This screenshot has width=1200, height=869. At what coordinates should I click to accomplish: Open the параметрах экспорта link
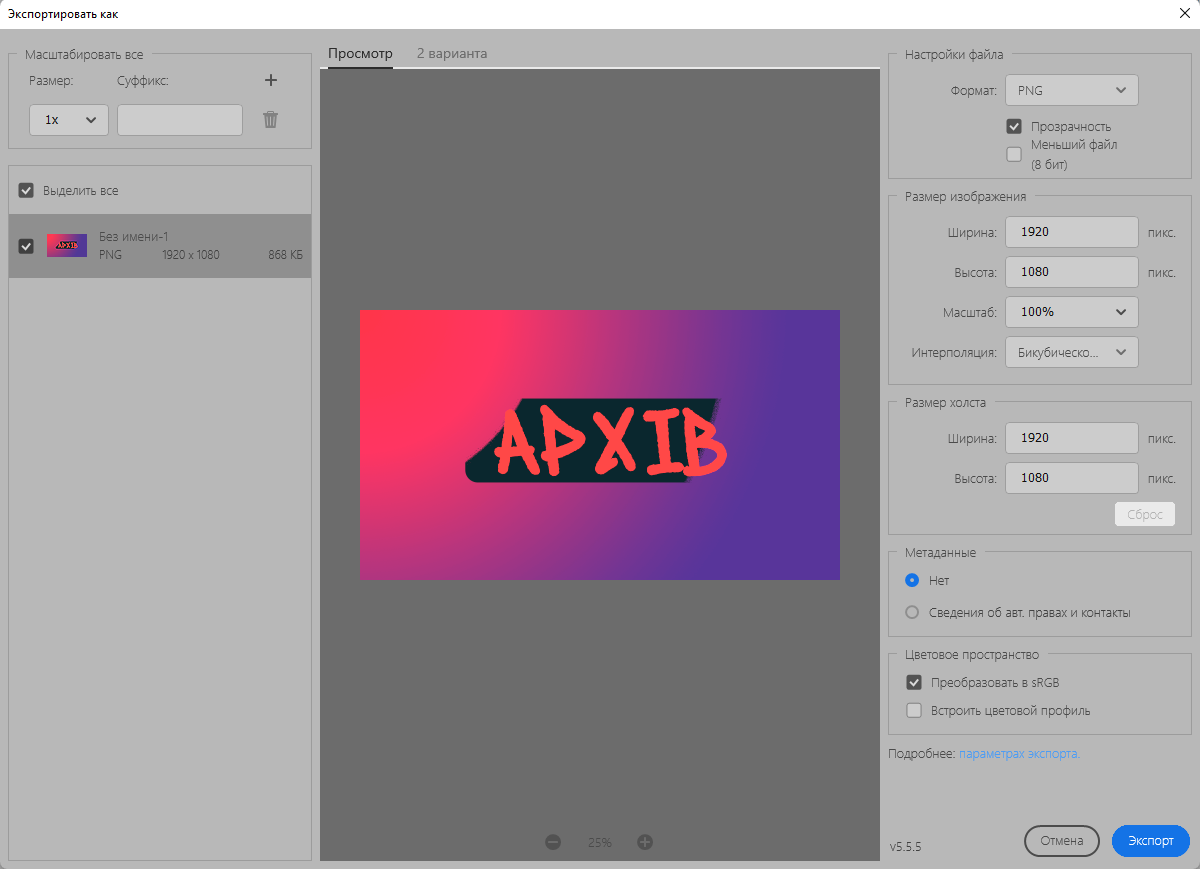(1019, 753)
